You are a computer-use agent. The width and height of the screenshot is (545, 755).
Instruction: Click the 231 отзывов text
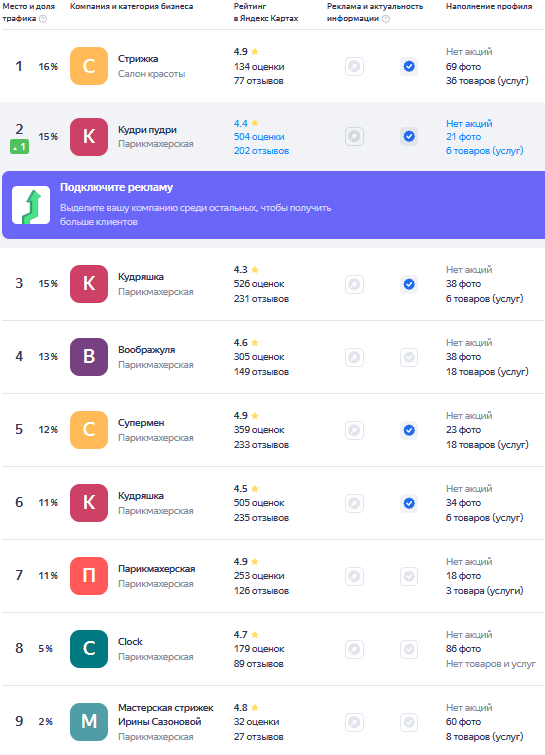261,299
